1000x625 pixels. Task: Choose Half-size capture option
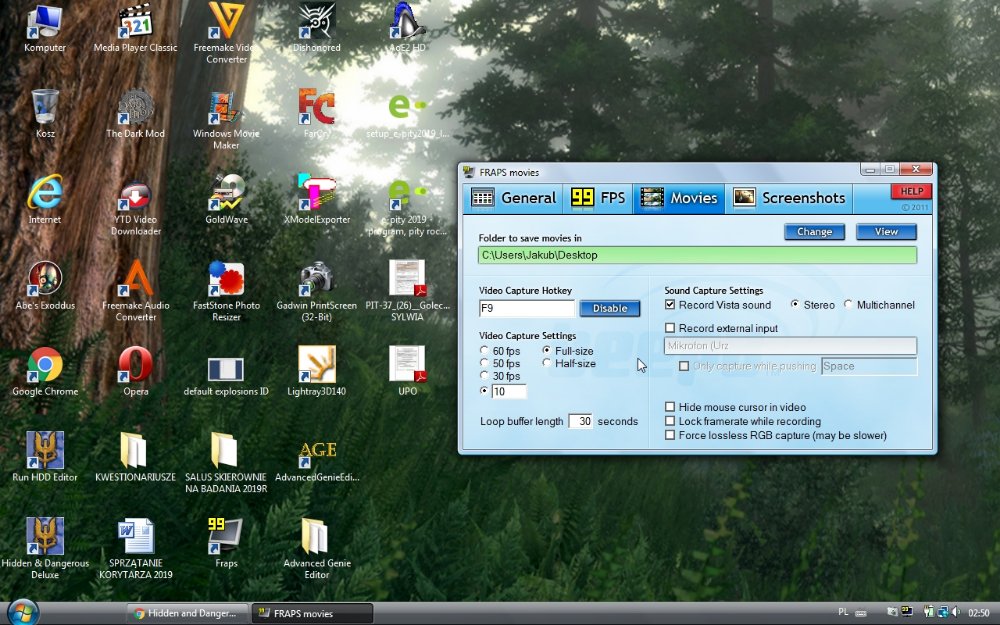pyautogui.click(x=547, y=363)
